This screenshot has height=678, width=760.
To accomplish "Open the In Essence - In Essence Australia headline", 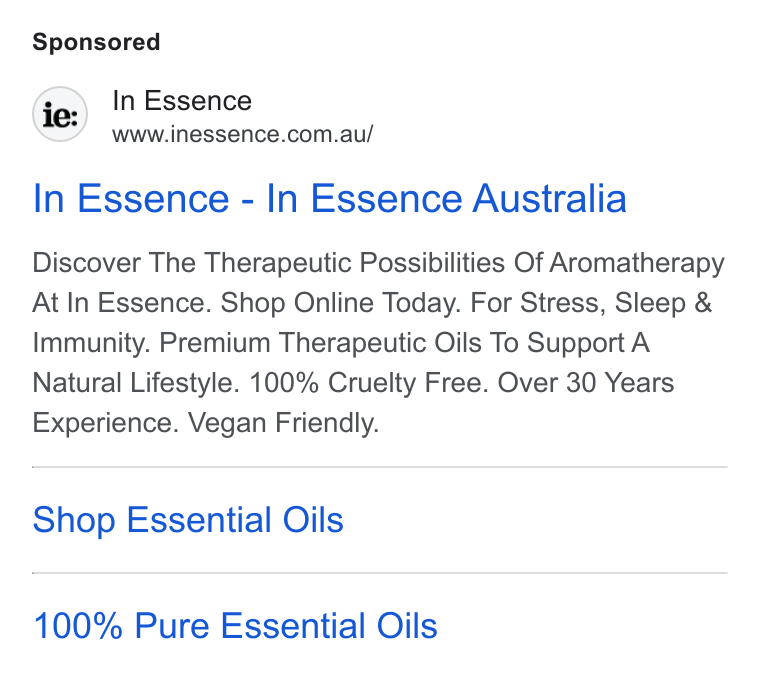I will click(330, 198).
